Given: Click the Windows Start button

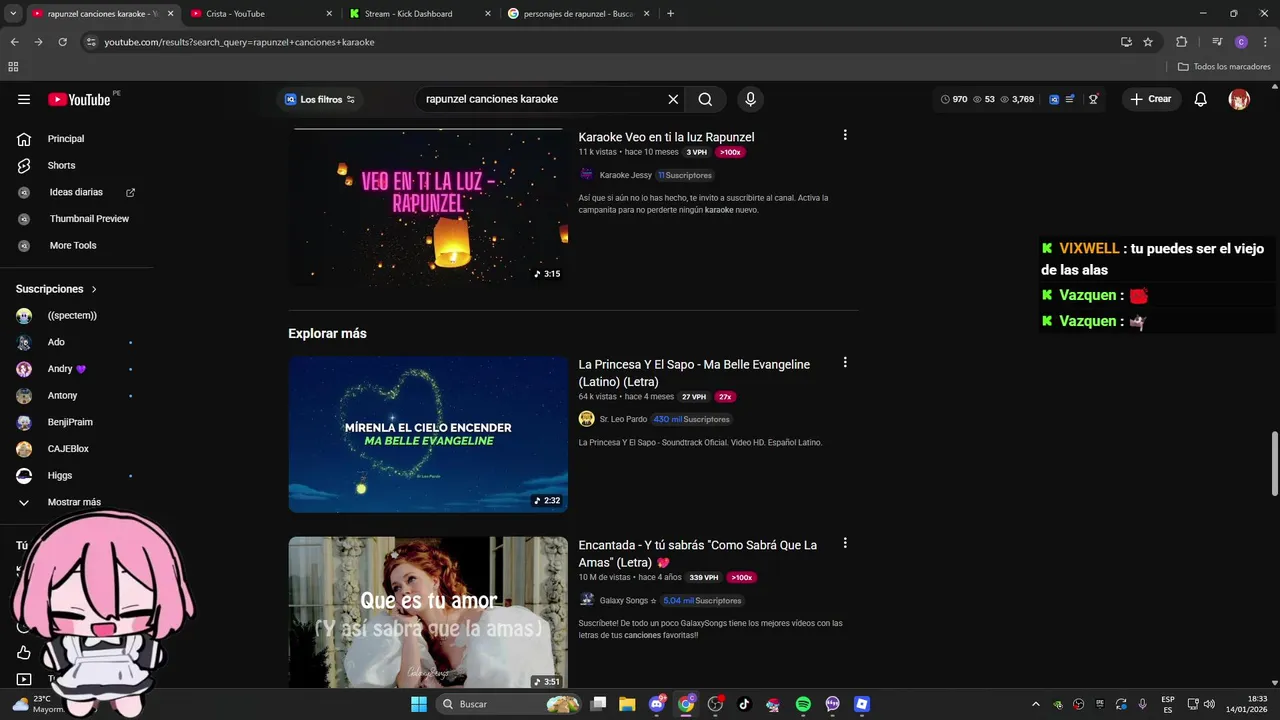Looking at the screenshot, I should [x=419, y=704].
